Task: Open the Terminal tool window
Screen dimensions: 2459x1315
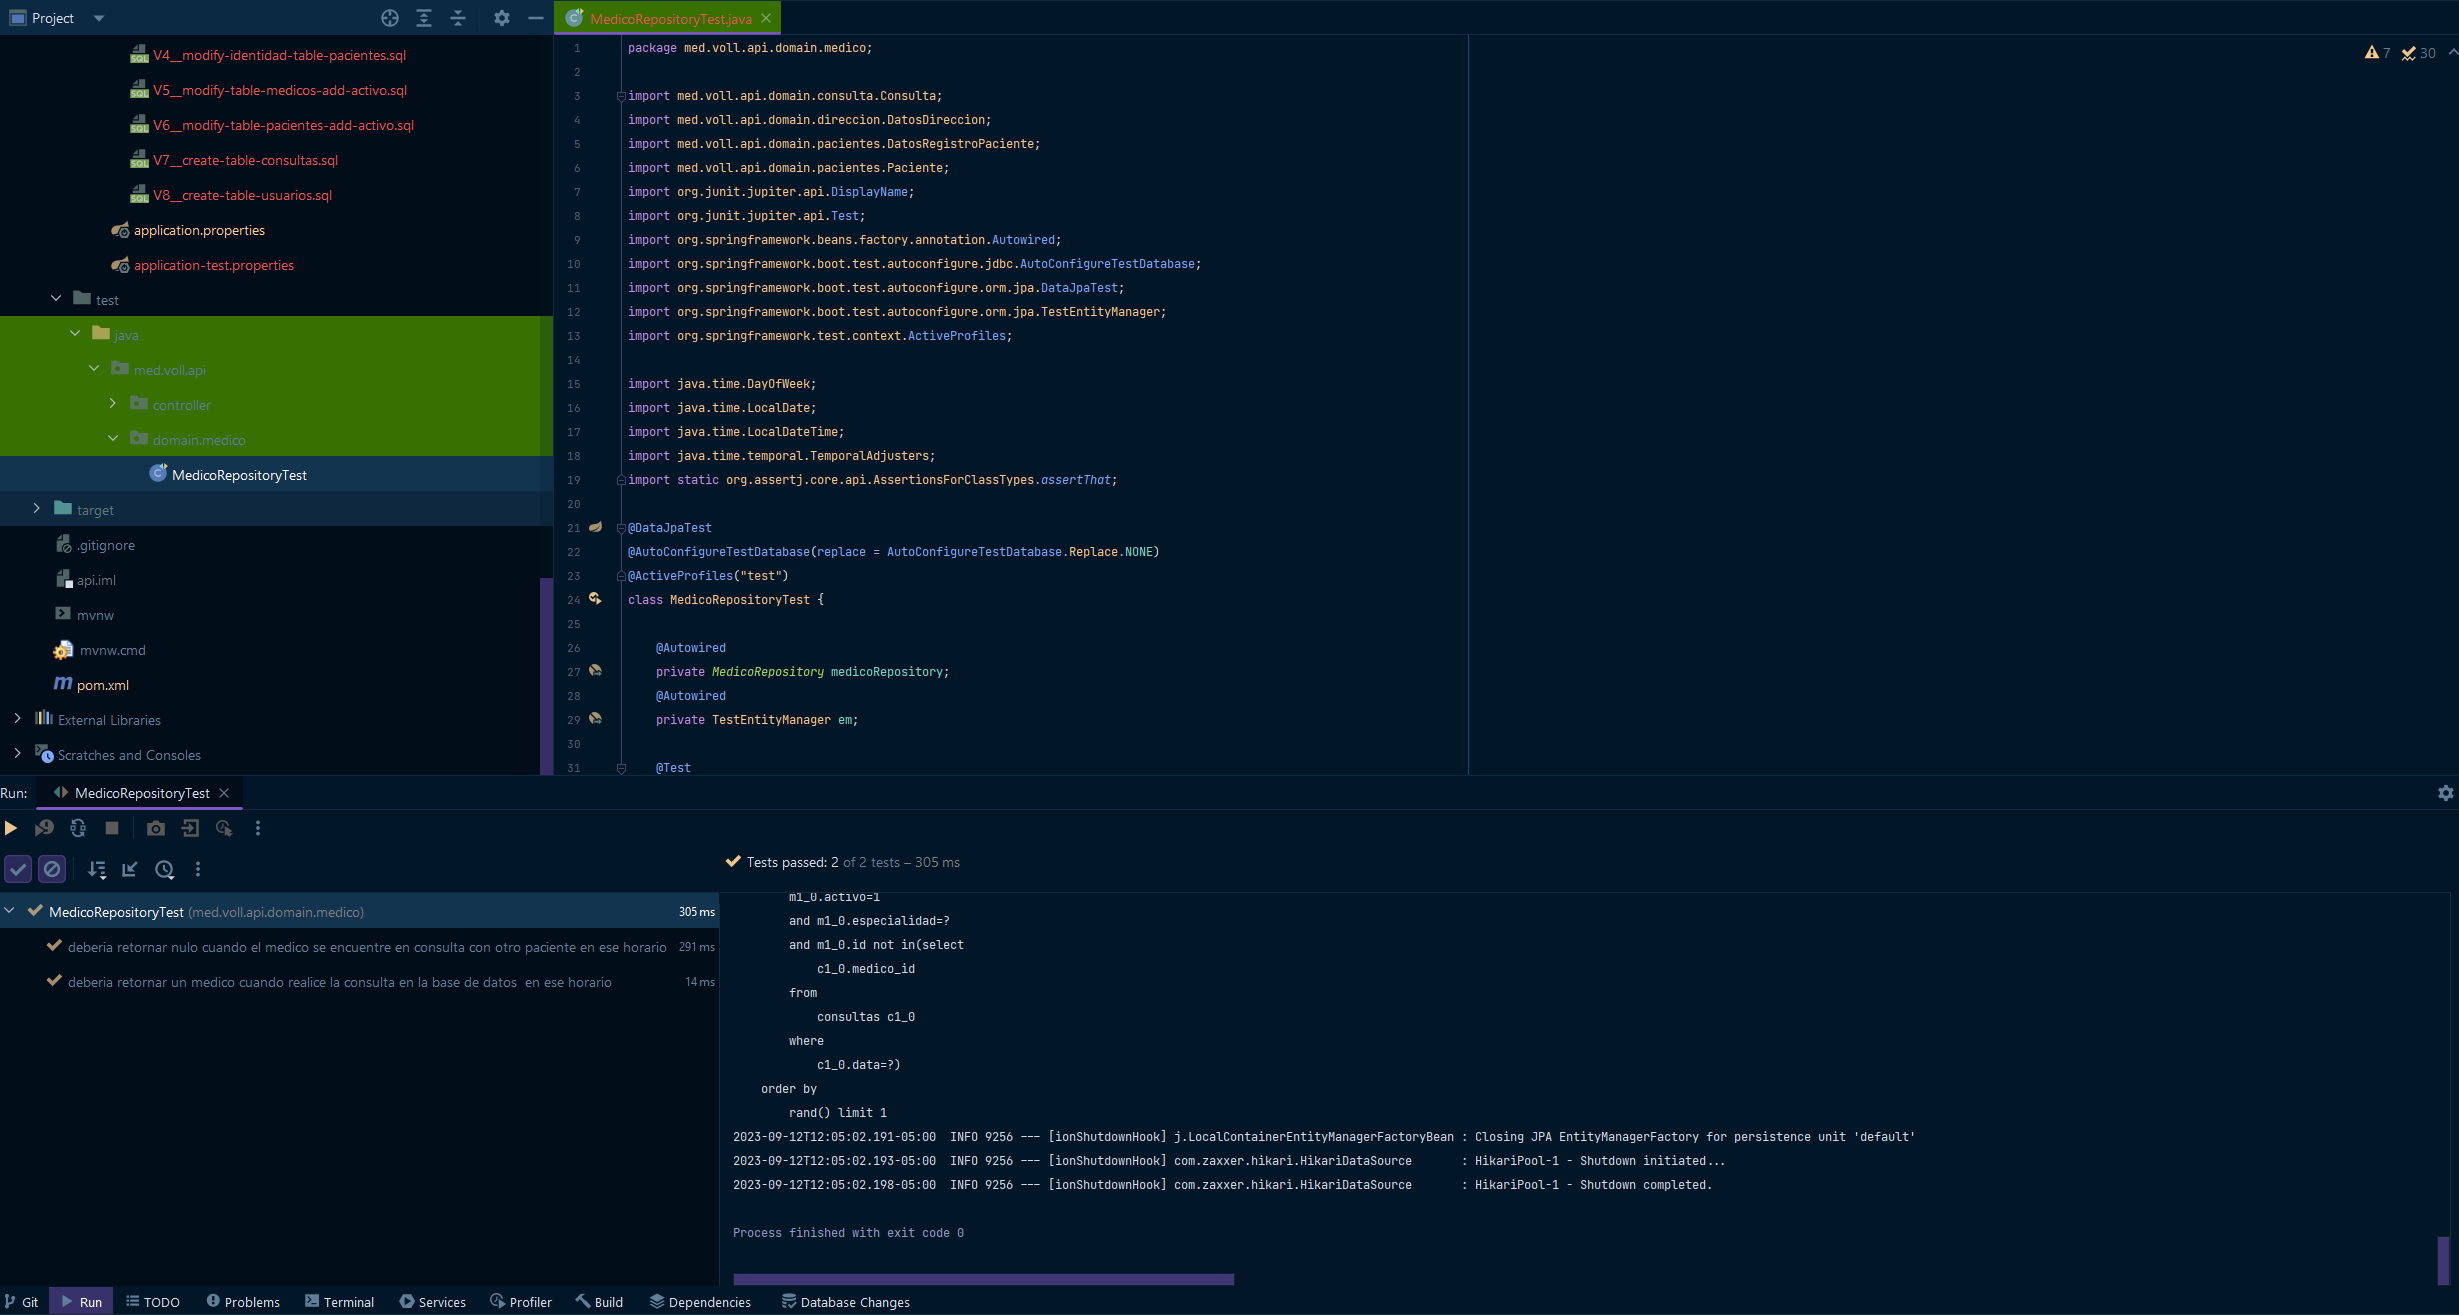Action: coord(339,1302)
